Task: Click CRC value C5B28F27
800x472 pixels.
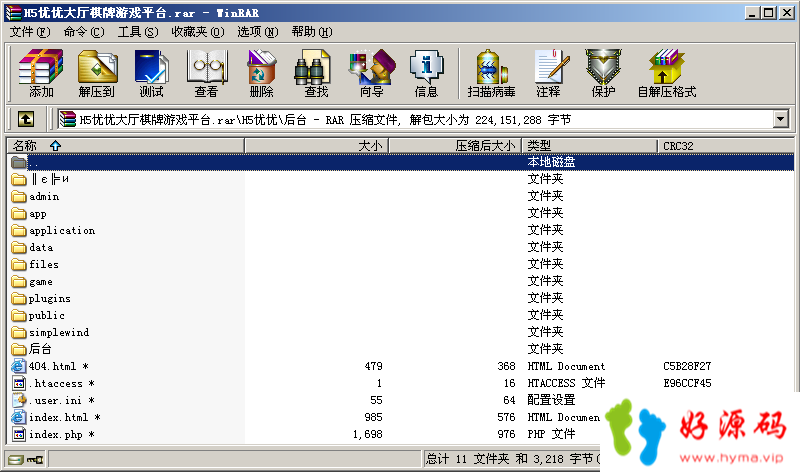Action: click(687, 366)
